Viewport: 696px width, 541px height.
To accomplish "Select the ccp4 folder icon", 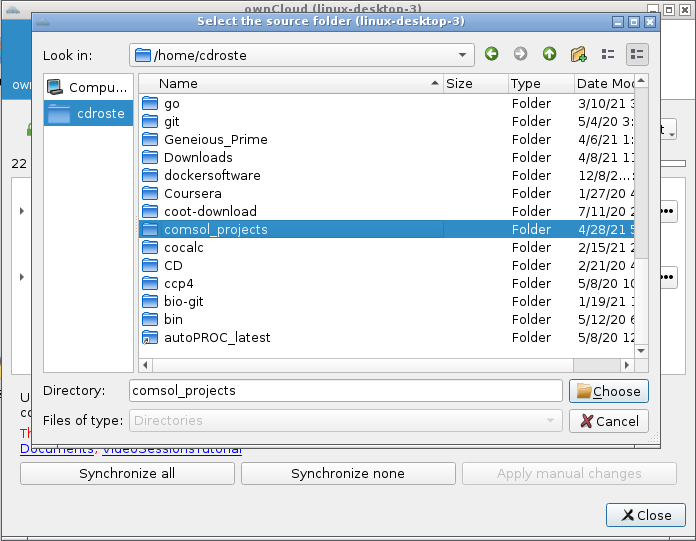I will click(150, 283).
